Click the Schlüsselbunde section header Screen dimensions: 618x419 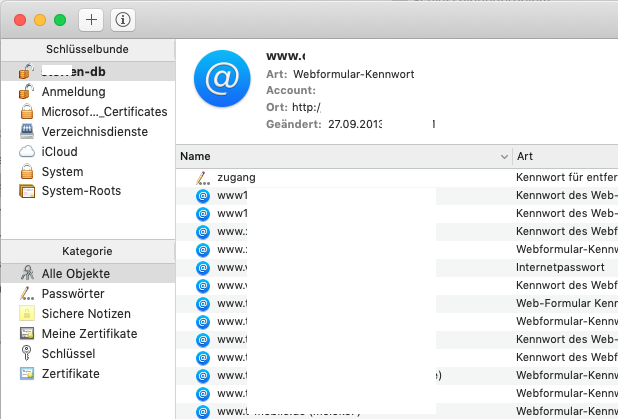pyautogui.click(x=87, y=49)
